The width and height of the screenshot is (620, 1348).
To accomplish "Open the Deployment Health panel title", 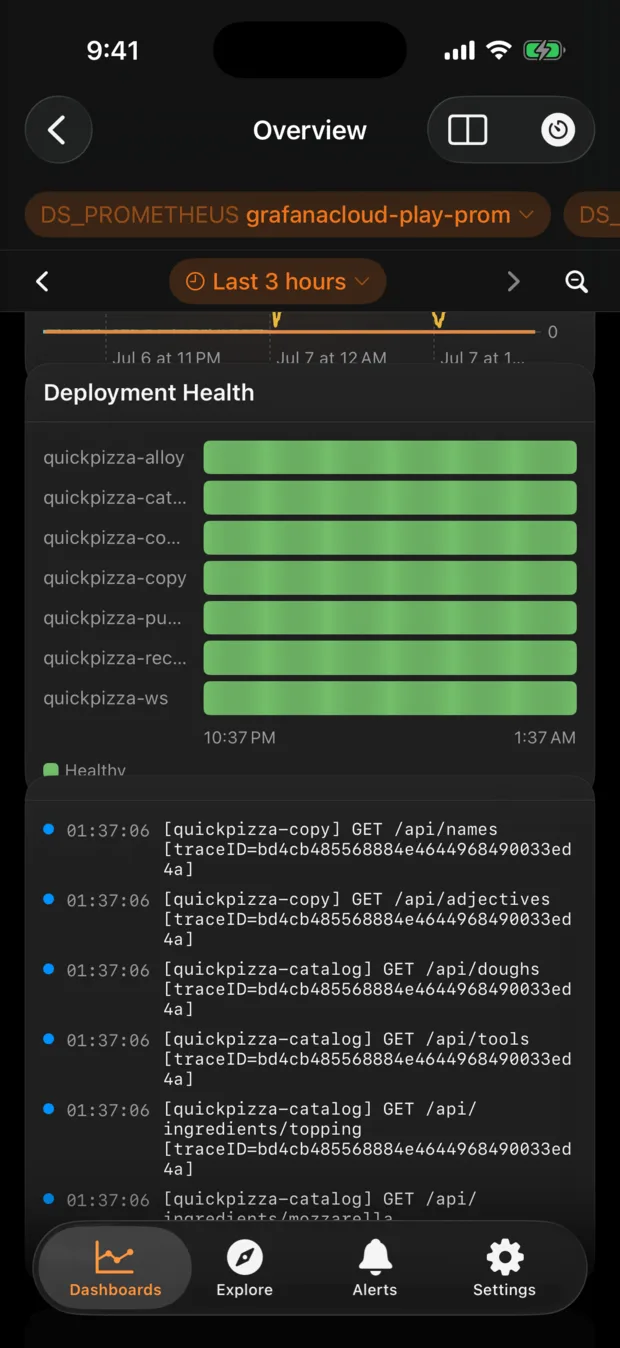I will click(149, 393).
